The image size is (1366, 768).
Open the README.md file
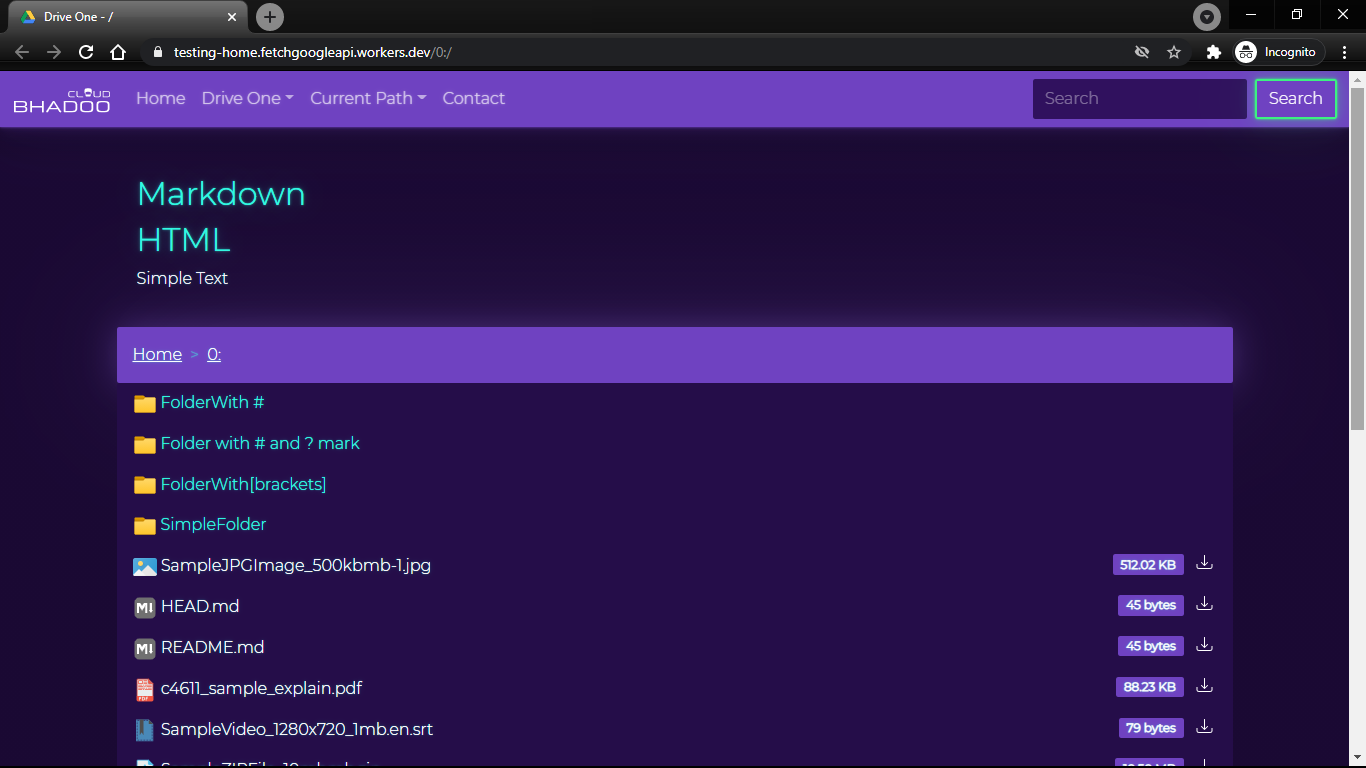tap(212, 647)
